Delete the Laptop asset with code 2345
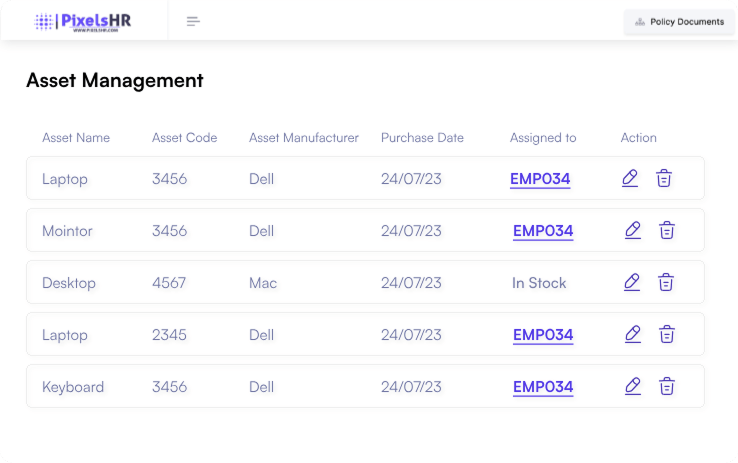Image resolution: width=738 pixels, height=463 pixels. pos(667,334)
